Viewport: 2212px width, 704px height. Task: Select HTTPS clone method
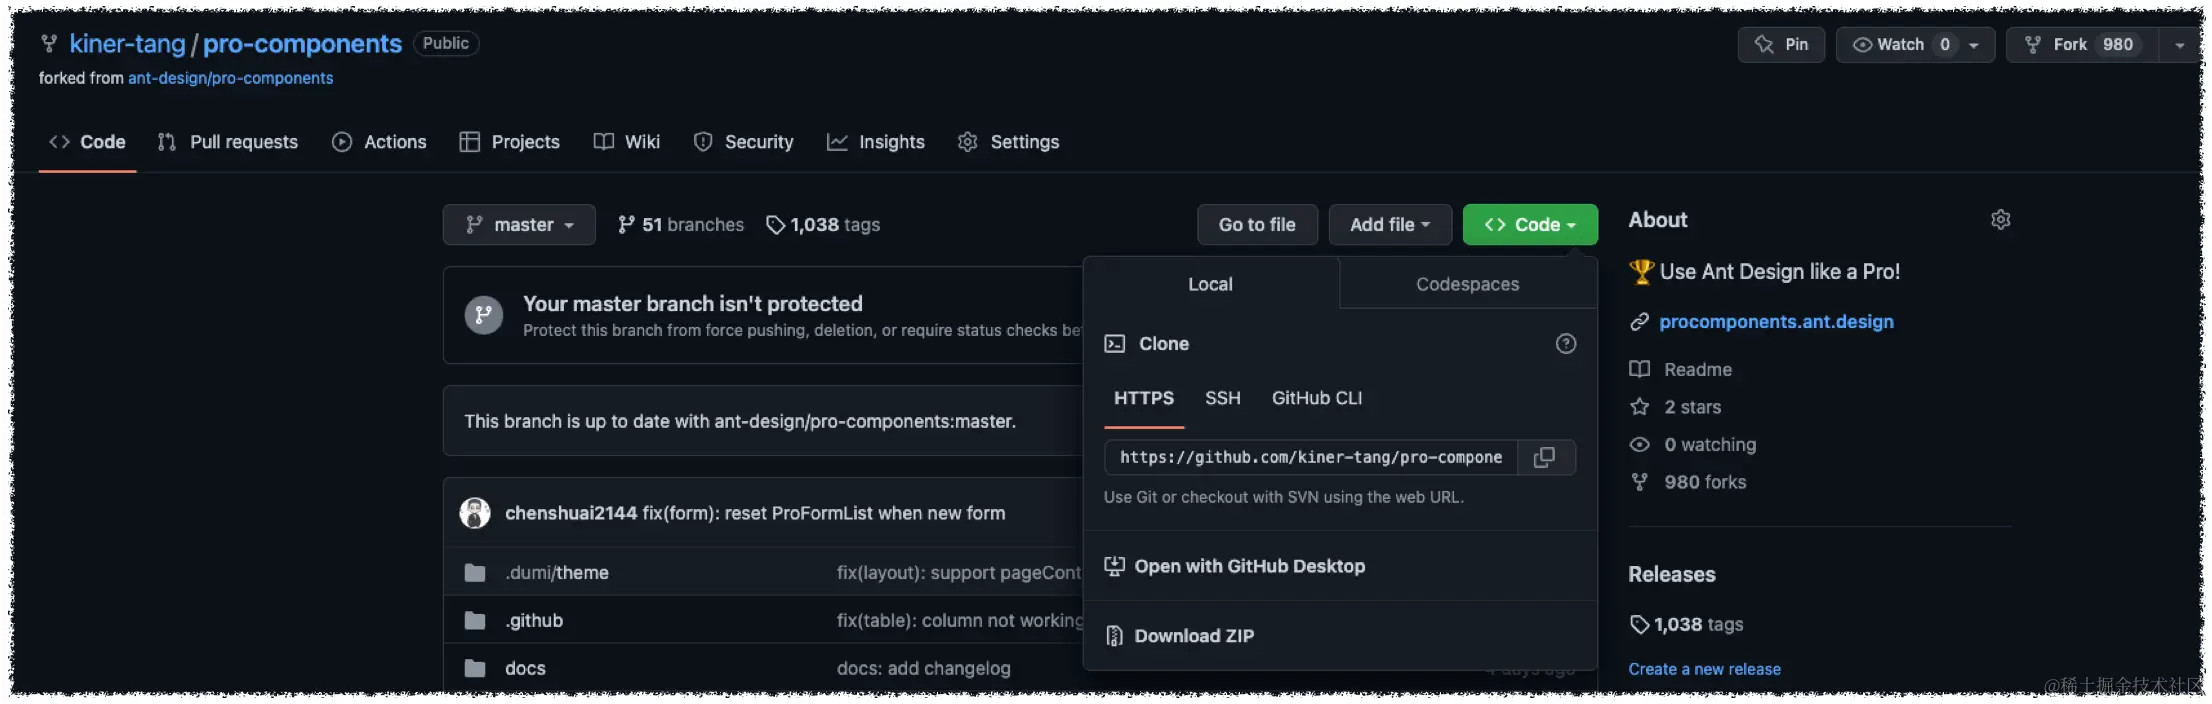tap(1144, 398)
